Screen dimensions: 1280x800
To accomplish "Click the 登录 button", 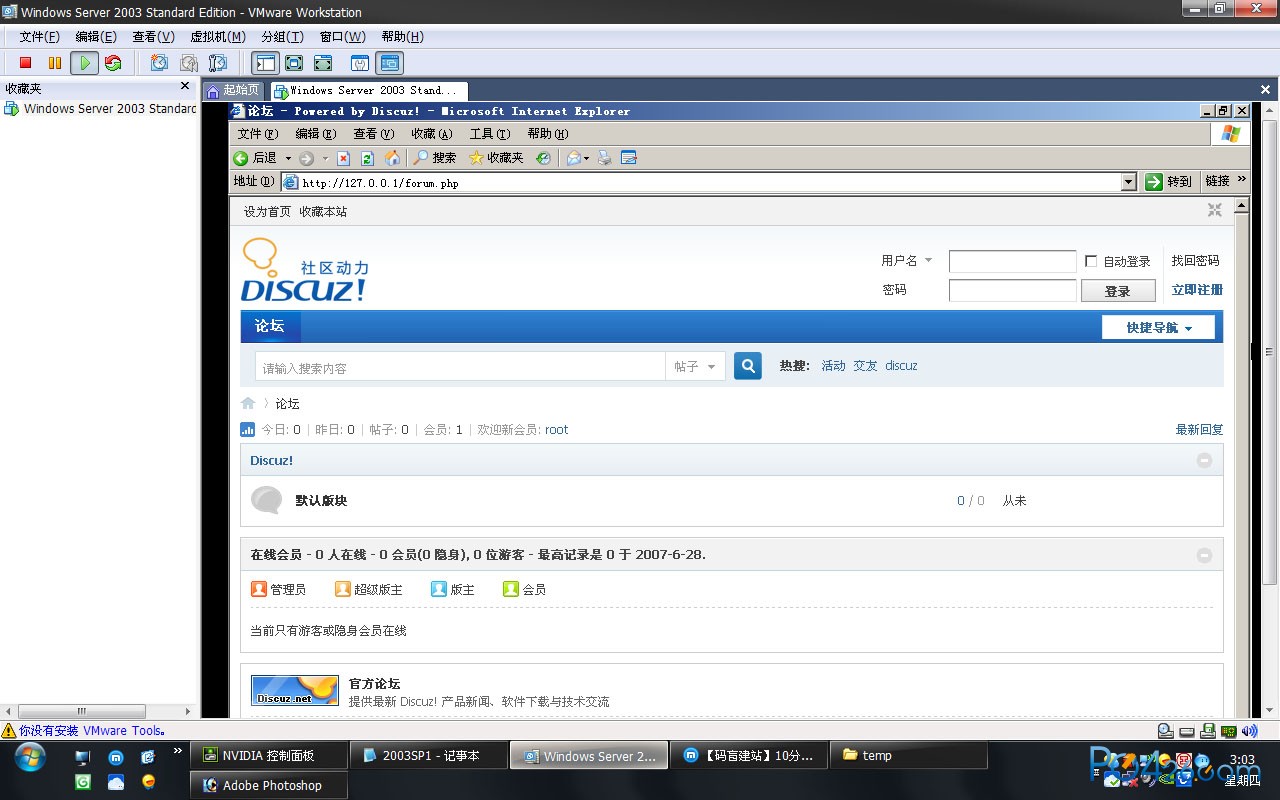I will click(1118, 291).
